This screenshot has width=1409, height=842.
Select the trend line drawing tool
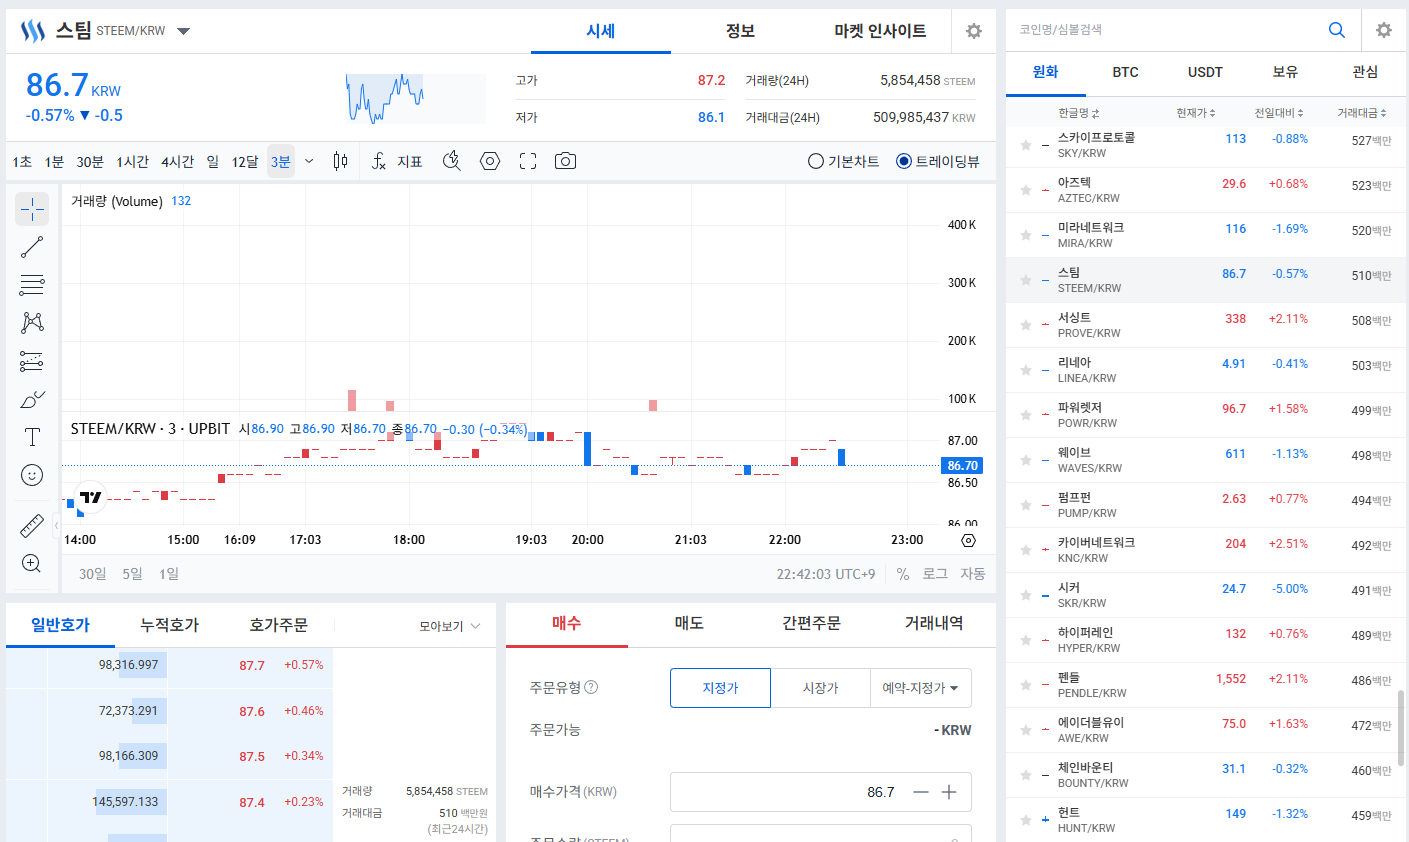tap(32, 247)
